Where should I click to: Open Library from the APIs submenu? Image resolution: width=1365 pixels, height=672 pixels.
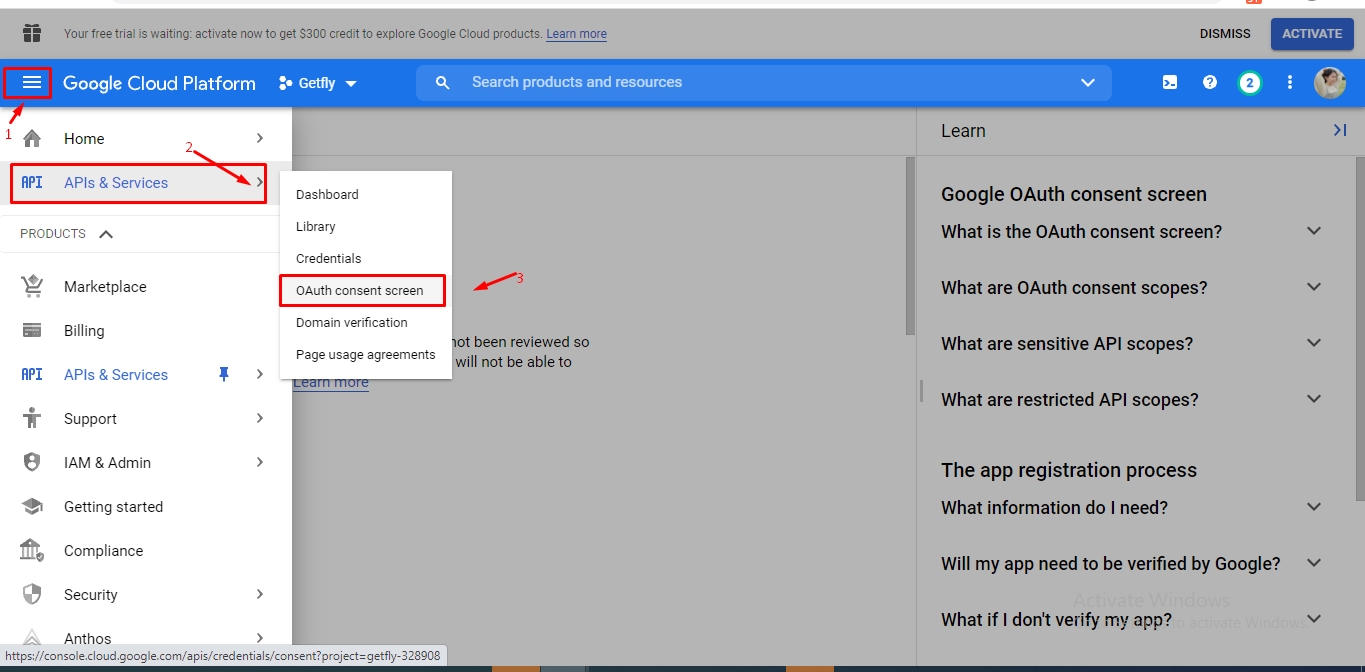(316, 227)
